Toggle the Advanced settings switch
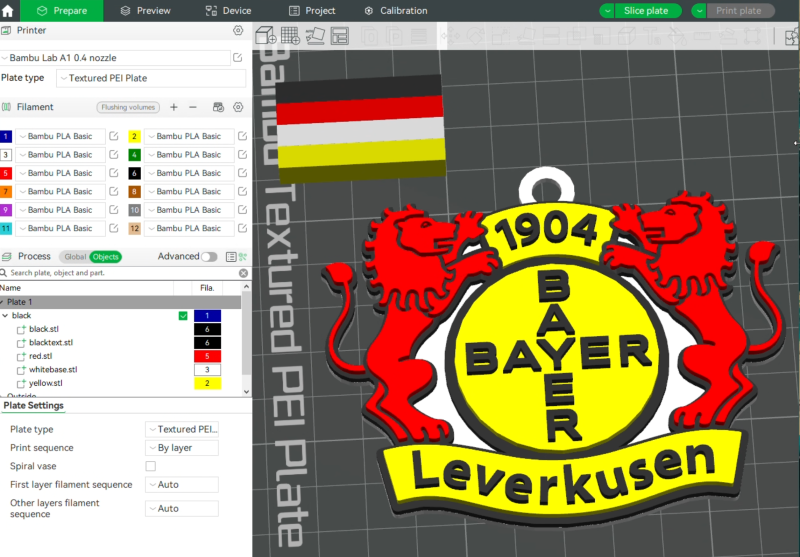Viewport: 800px width, 557px height. click(x=209, y=257)
